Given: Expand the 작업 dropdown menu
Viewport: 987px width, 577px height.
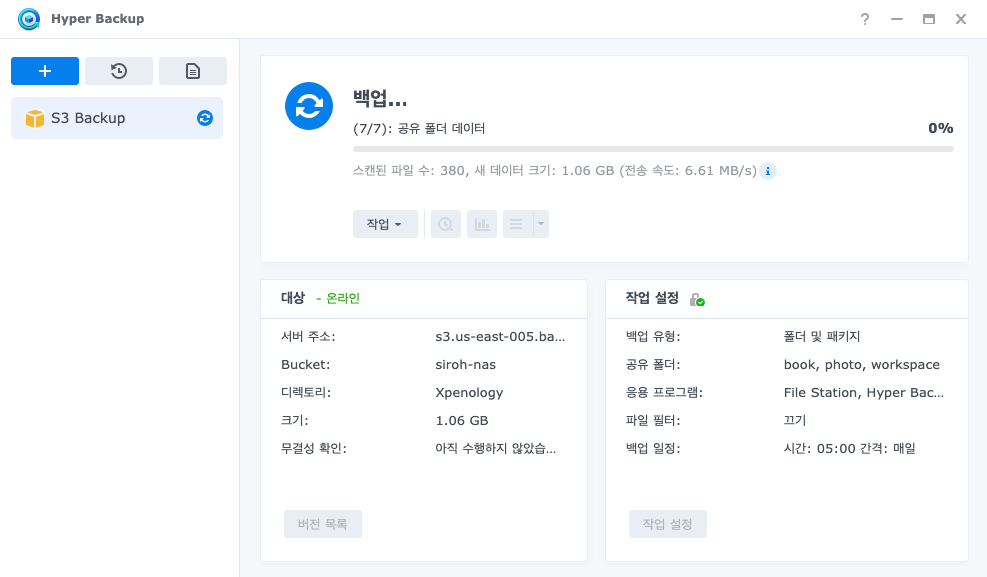Looking at the screenshot, I should click(385, 224).
